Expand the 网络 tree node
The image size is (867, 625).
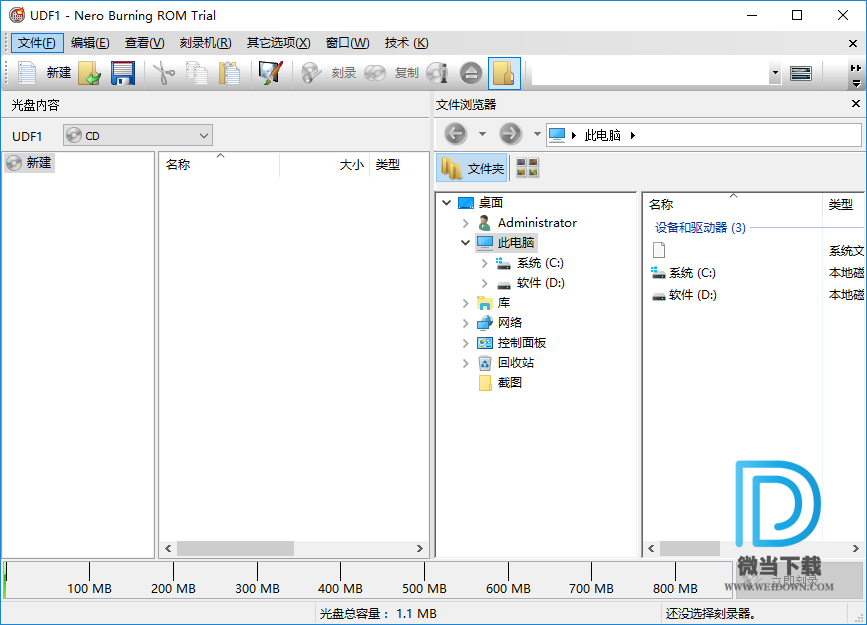pyautogui.click(x=466, y=323)
